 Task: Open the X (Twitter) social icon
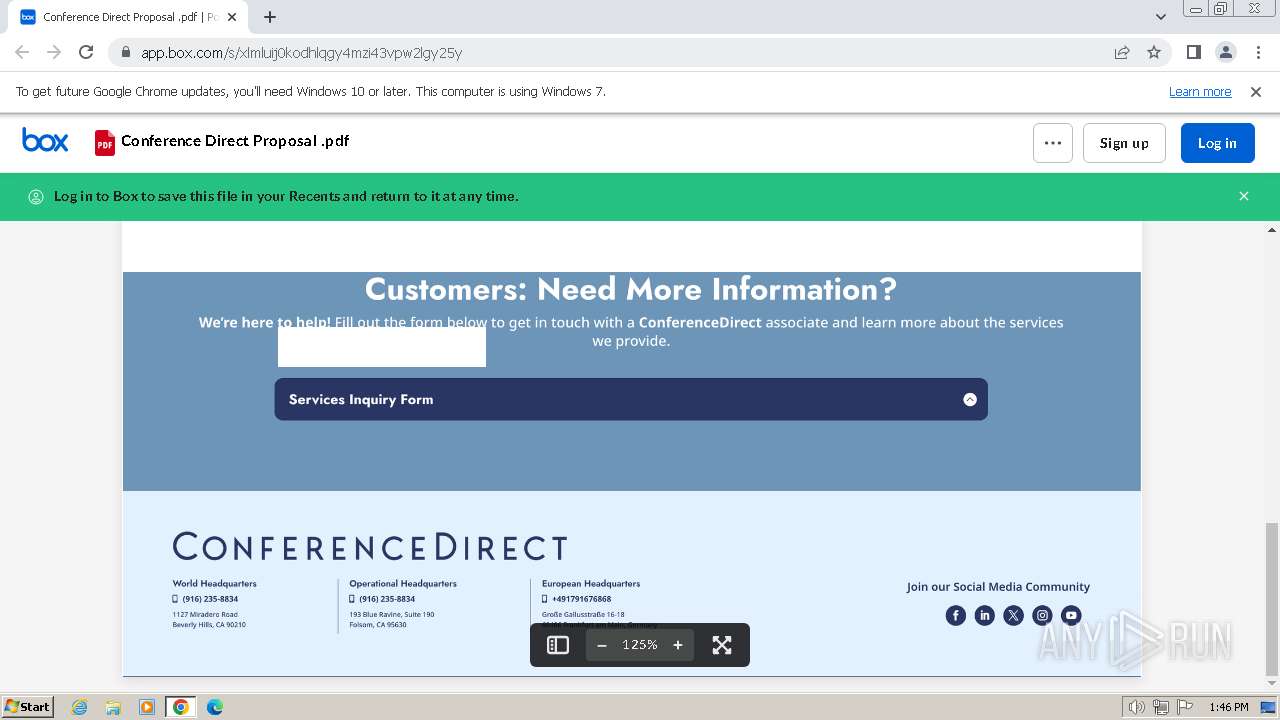tap(1014, 615)
